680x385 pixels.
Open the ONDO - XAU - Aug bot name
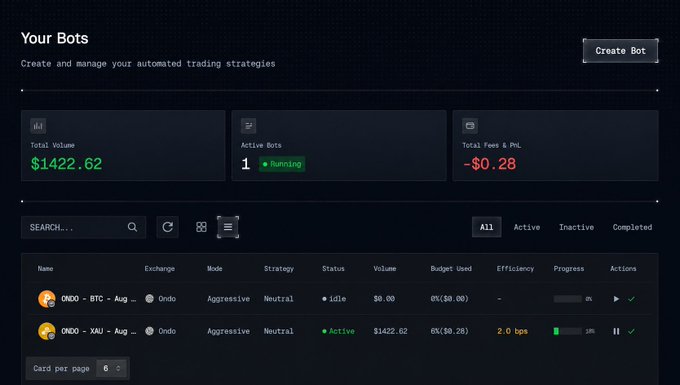[98, 331]
